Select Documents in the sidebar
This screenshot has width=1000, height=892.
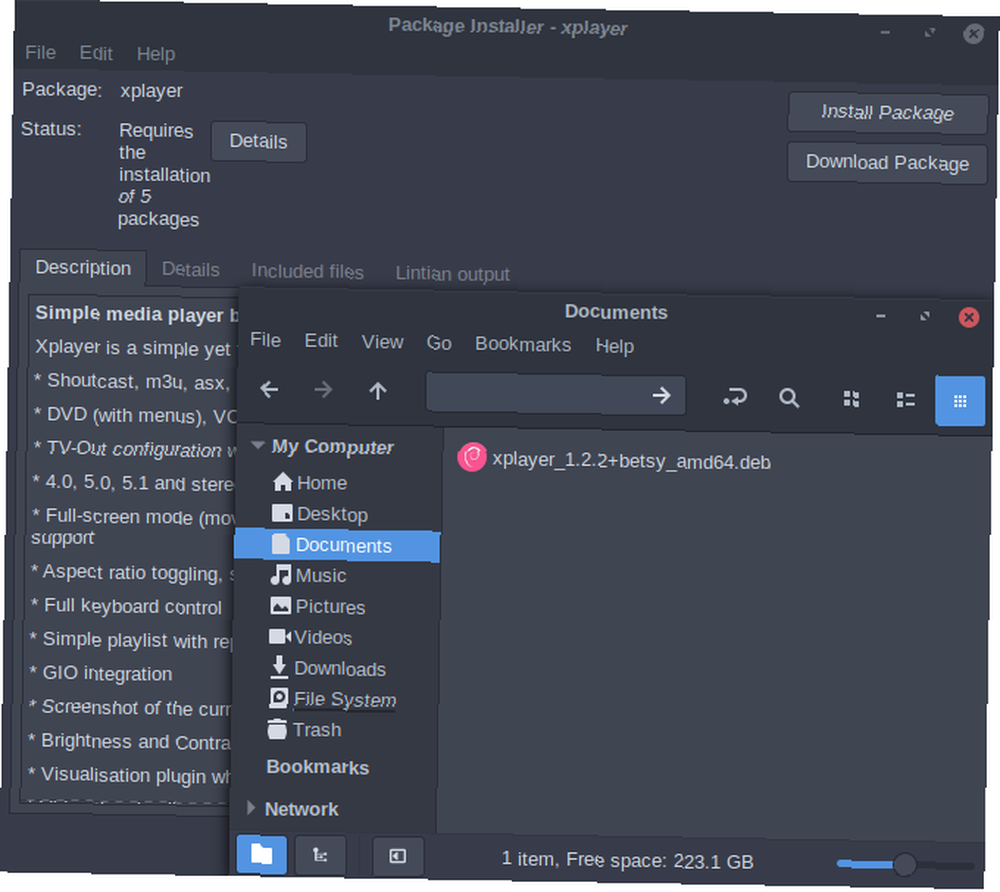click(x=337, y=545)
